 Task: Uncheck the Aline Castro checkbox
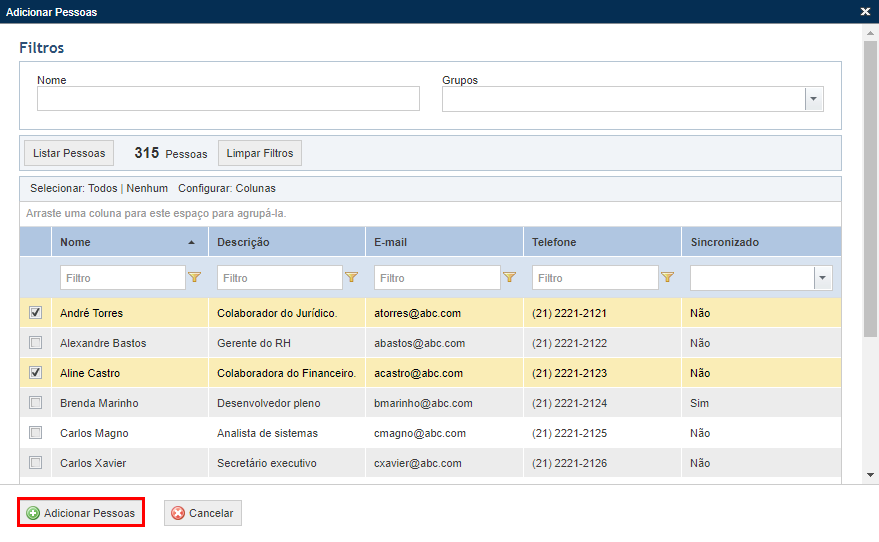click(35, 373)
